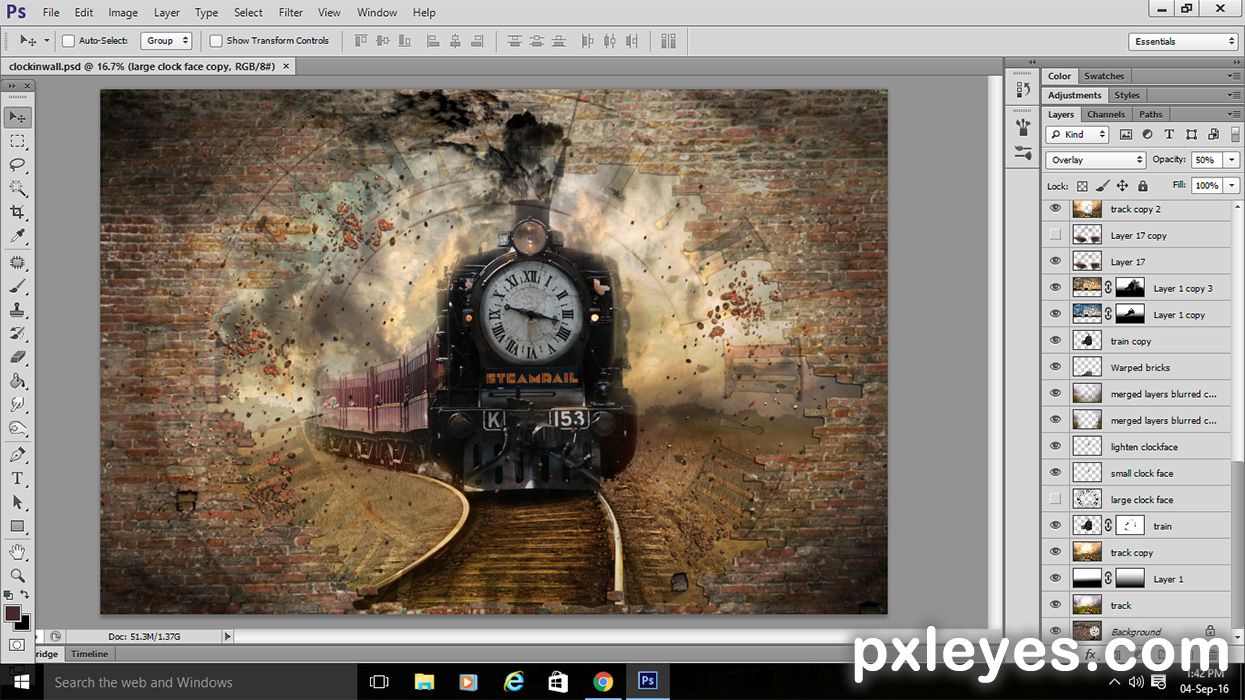Open File Explorer from the taskbar
Image resolution: width=1245 pixels, height=700 pixels.
point(424,682)
